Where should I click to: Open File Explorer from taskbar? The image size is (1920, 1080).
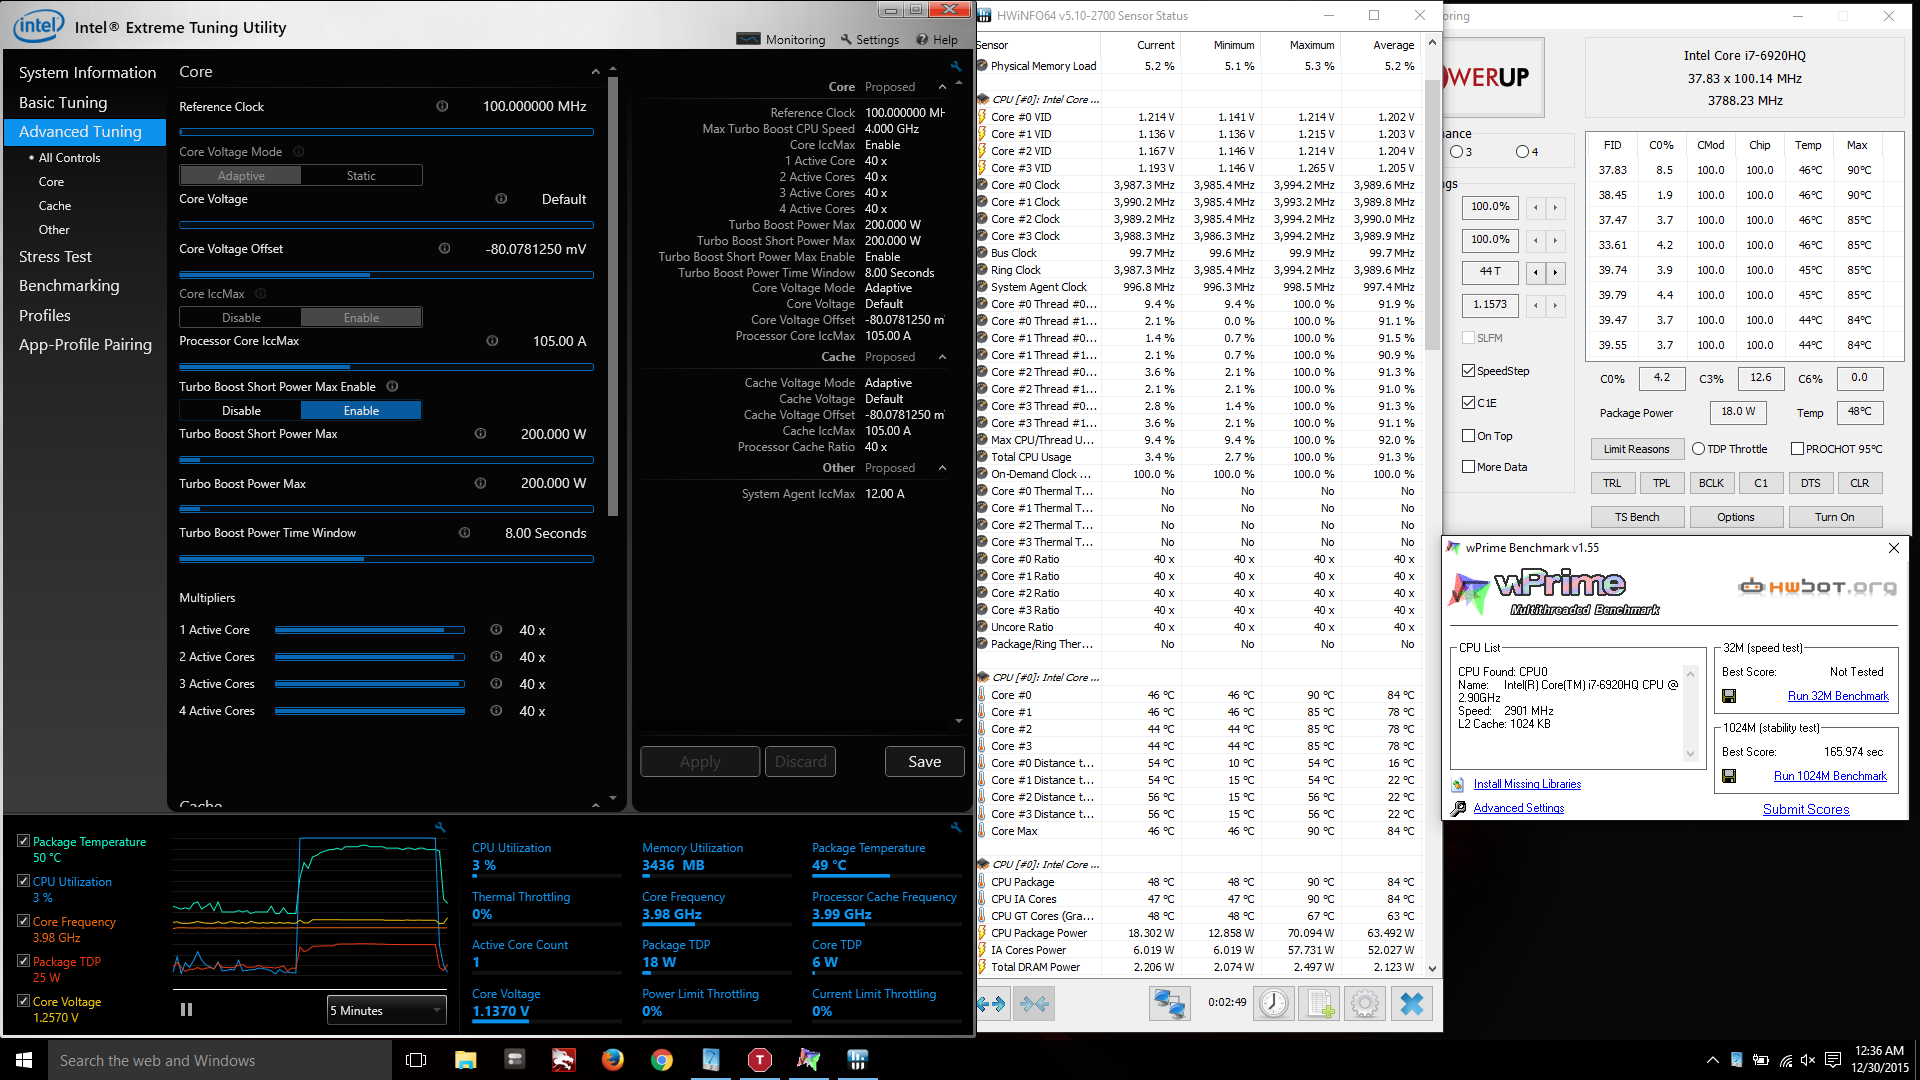466,1060
